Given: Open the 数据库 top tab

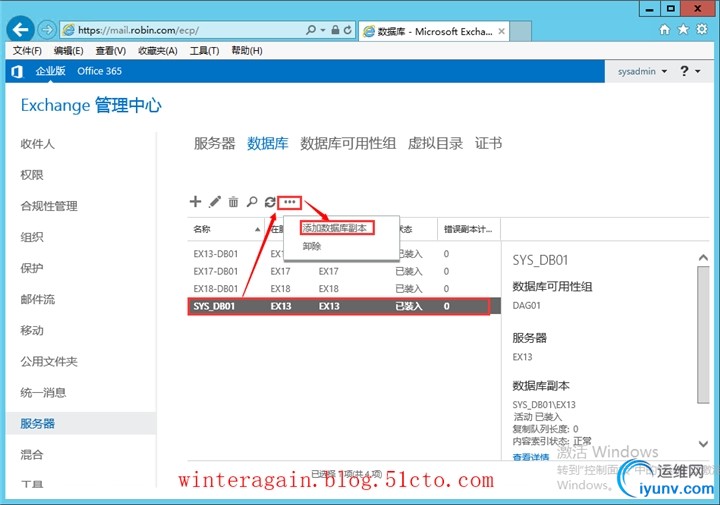Looking at the screenshot, I should [x=268, y=143].
